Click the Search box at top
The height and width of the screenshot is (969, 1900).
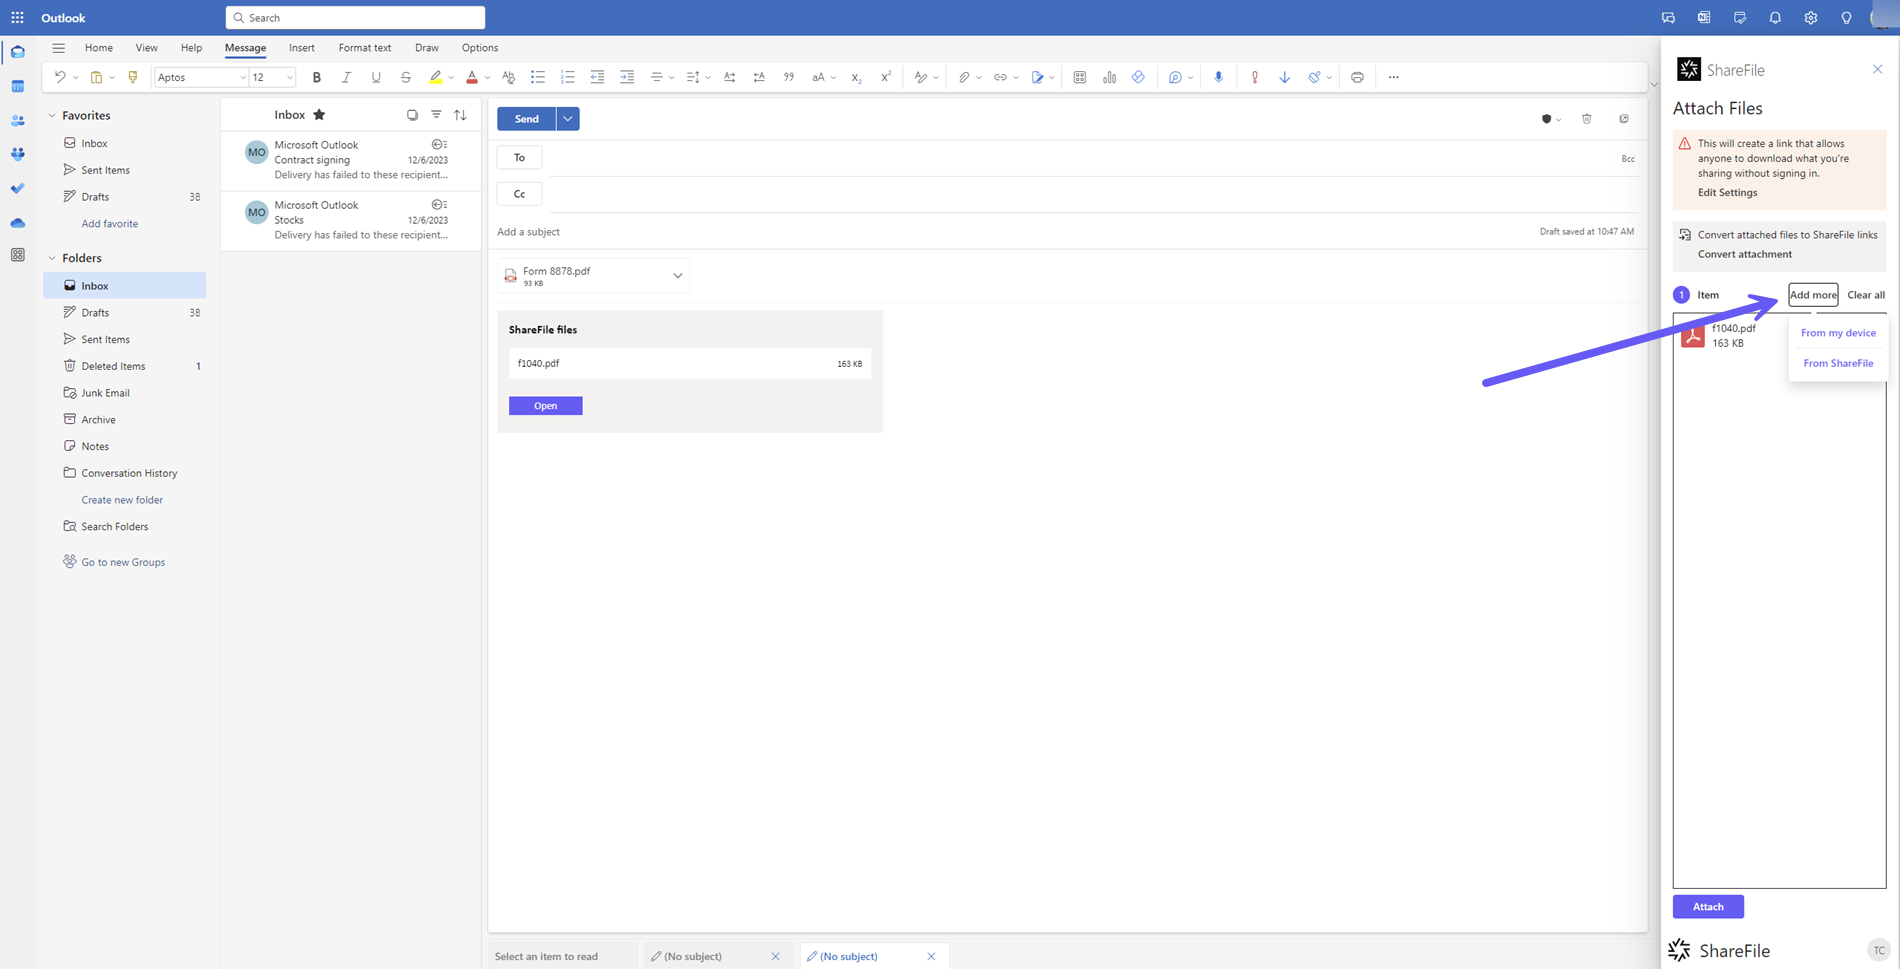point(355,18)
